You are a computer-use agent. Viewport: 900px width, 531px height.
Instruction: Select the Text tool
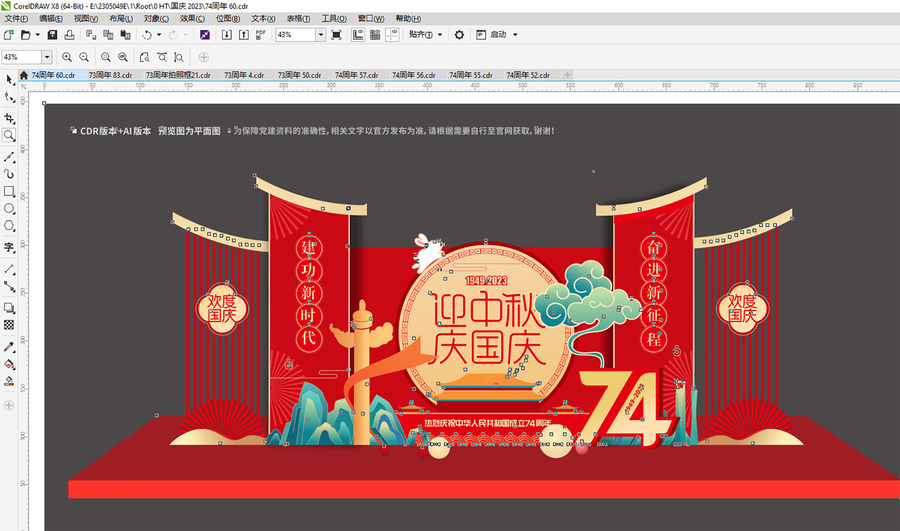(x=9, y=247)
